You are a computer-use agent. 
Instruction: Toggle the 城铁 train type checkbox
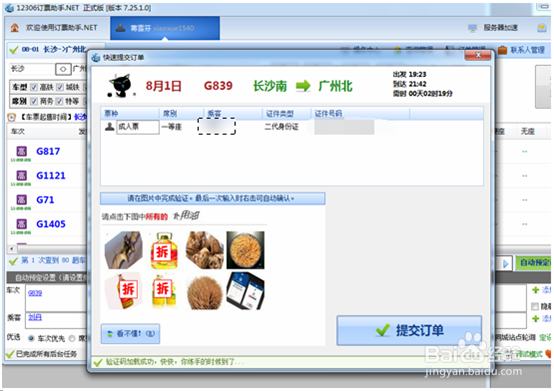coord(60,87)
